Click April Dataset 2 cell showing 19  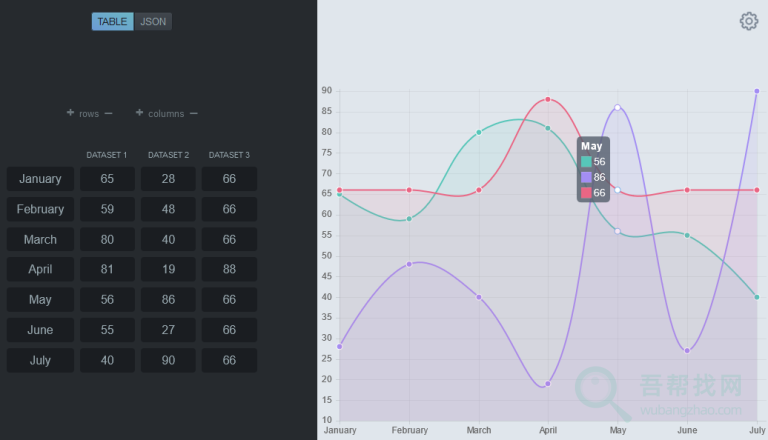click(x=168, y=270)
